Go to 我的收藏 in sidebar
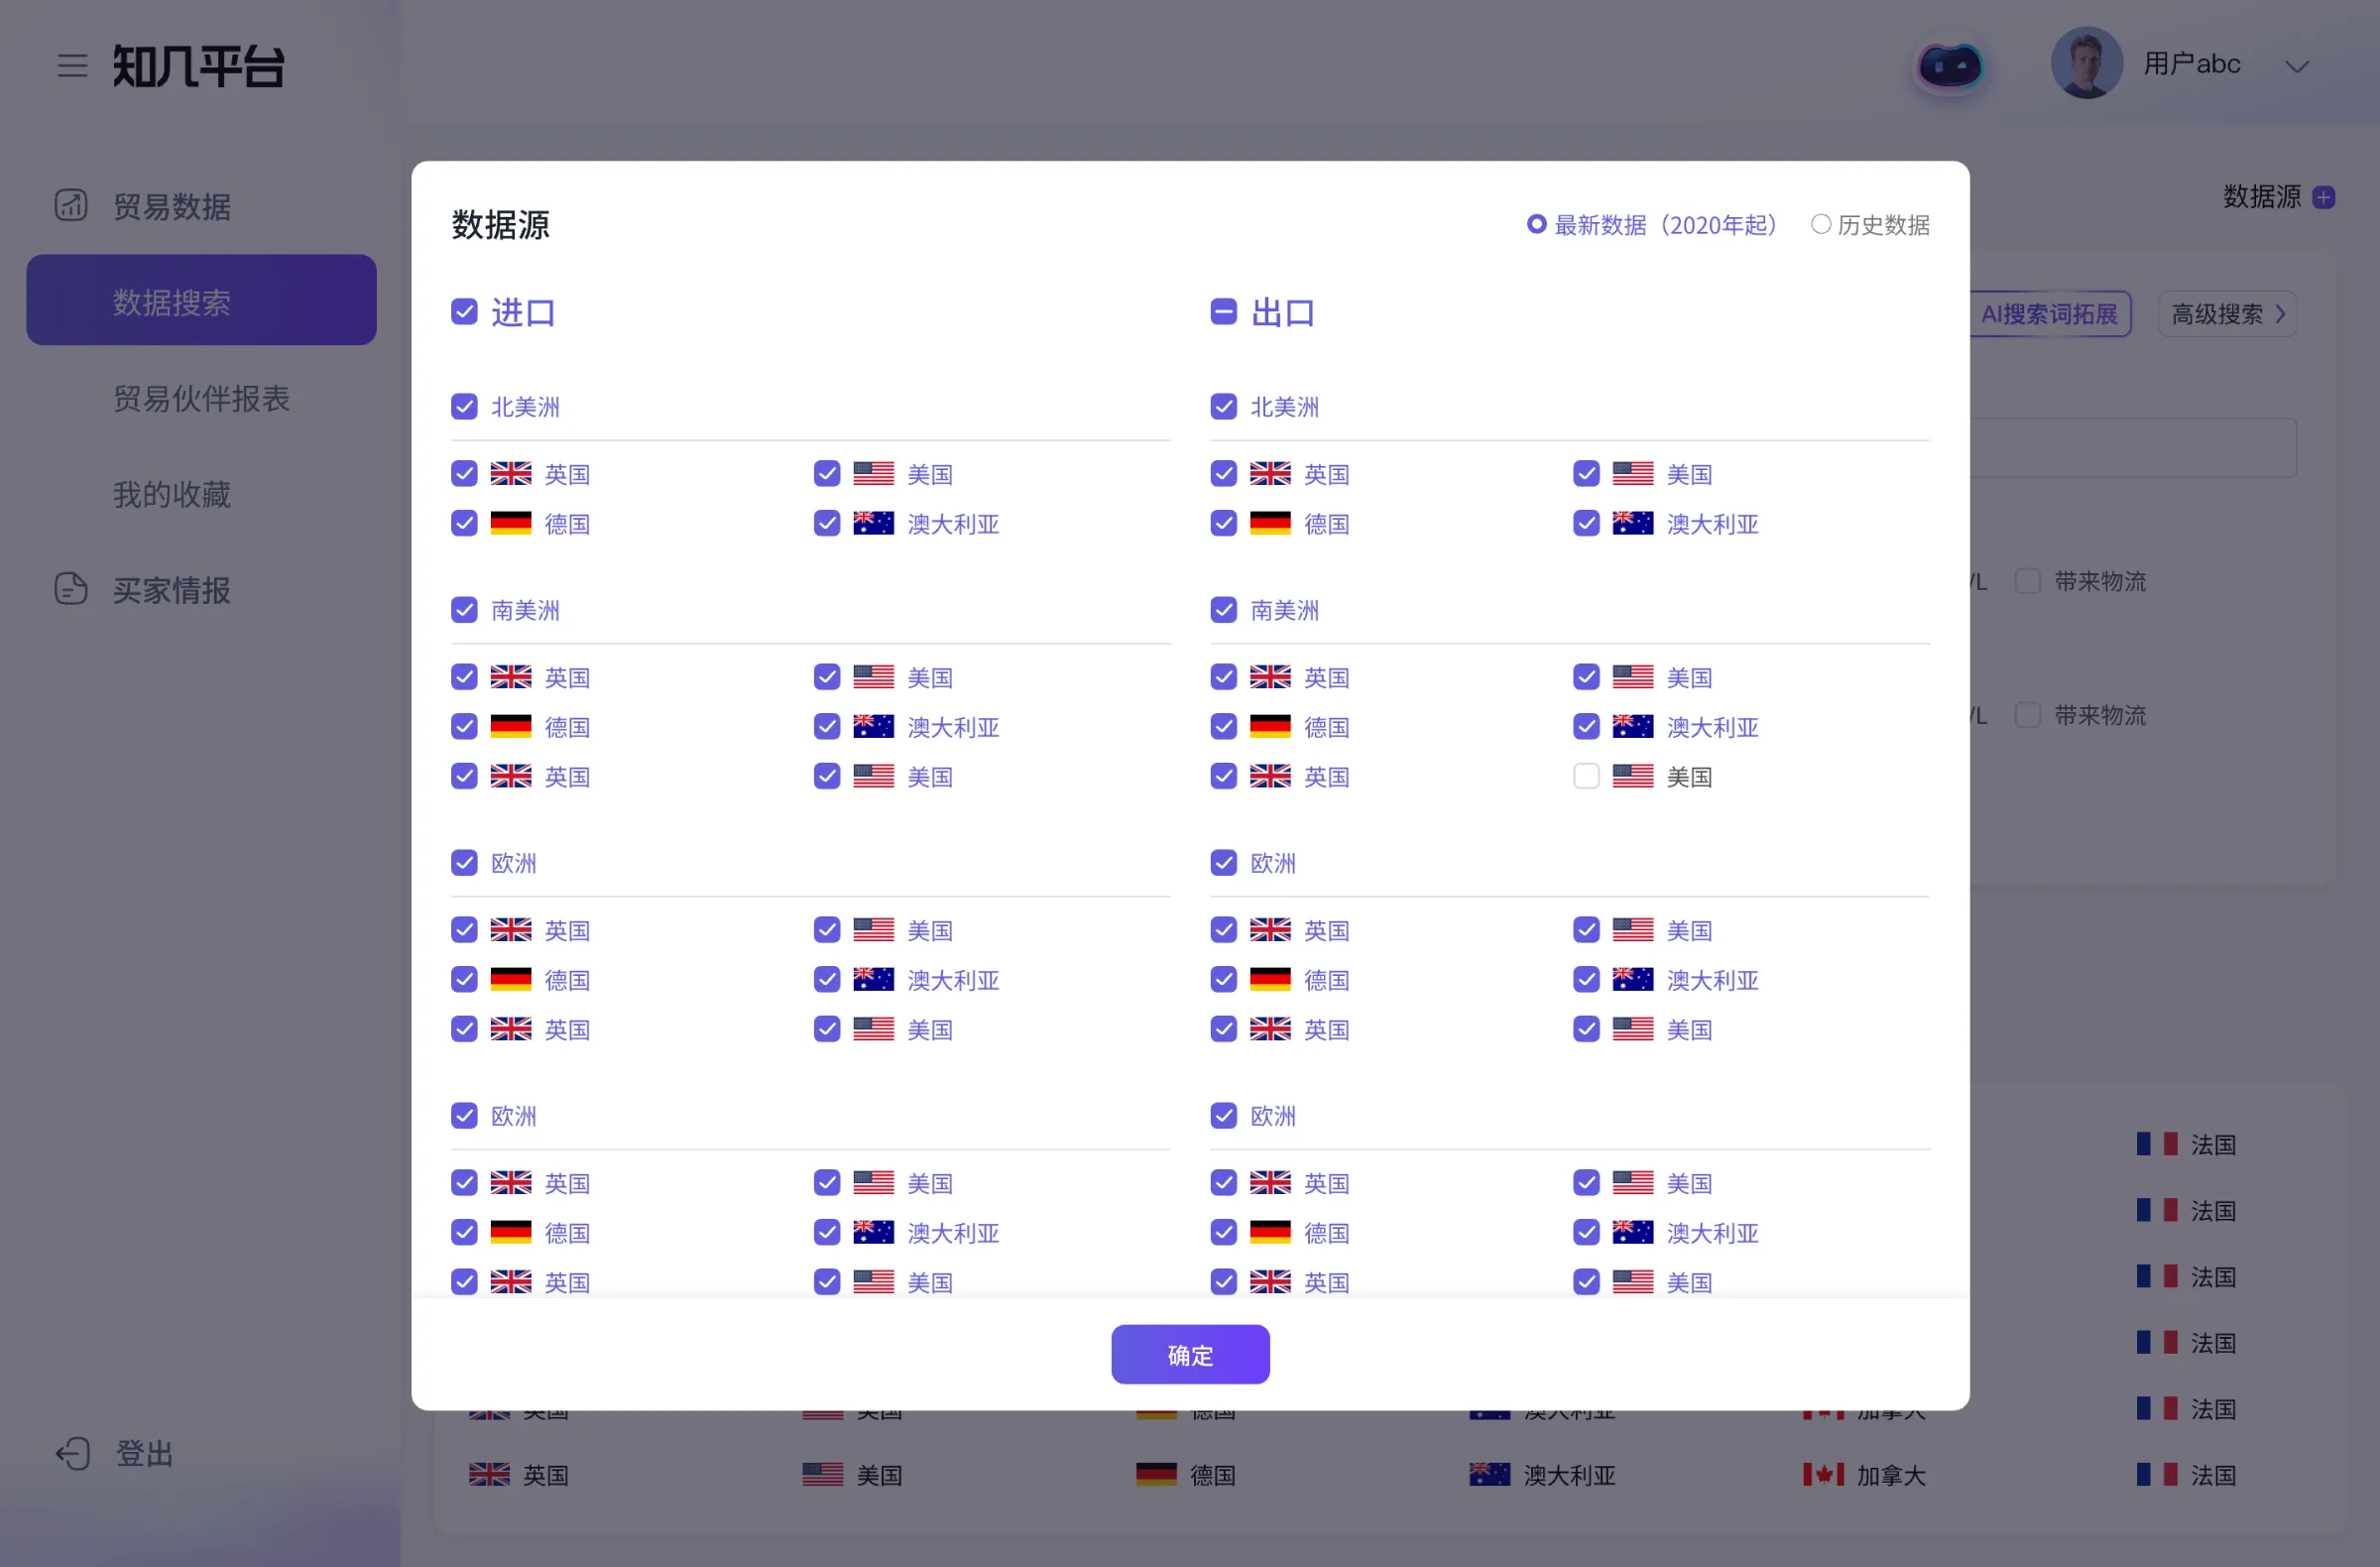This screenshot has width=2380, height=1567. coord(171,494)
